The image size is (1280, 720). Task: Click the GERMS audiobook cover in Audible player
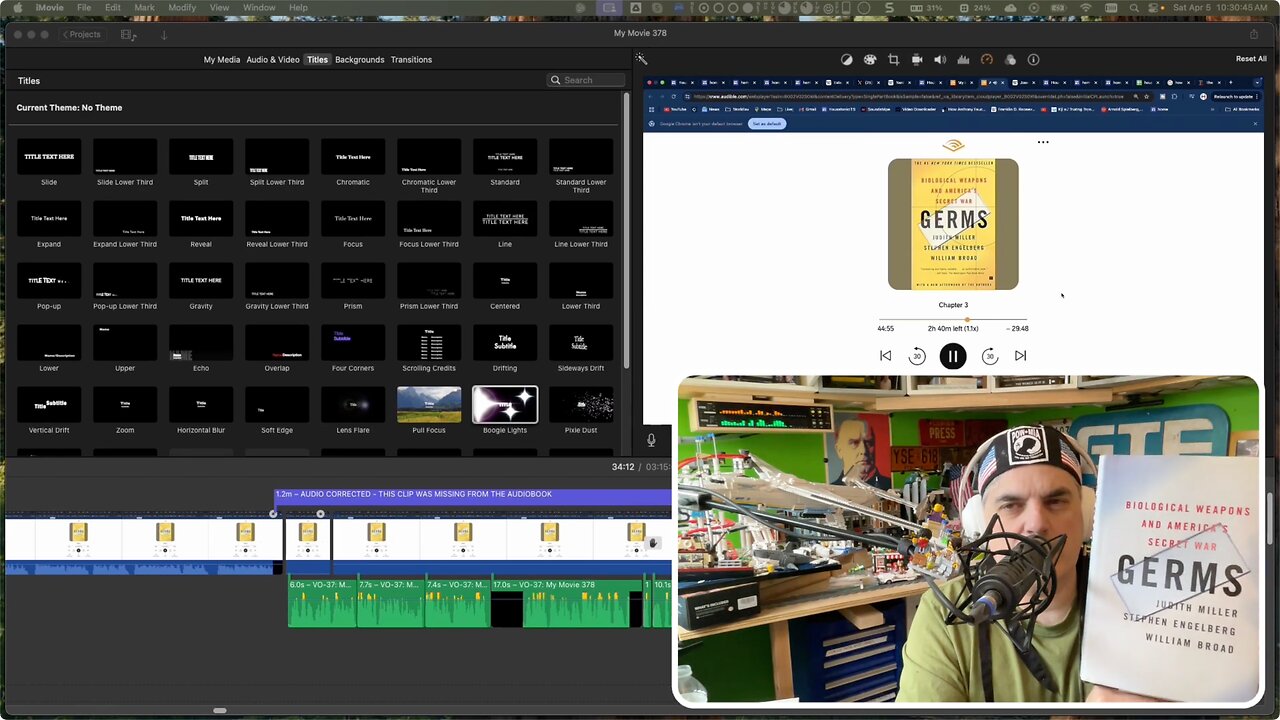[953, 224]
